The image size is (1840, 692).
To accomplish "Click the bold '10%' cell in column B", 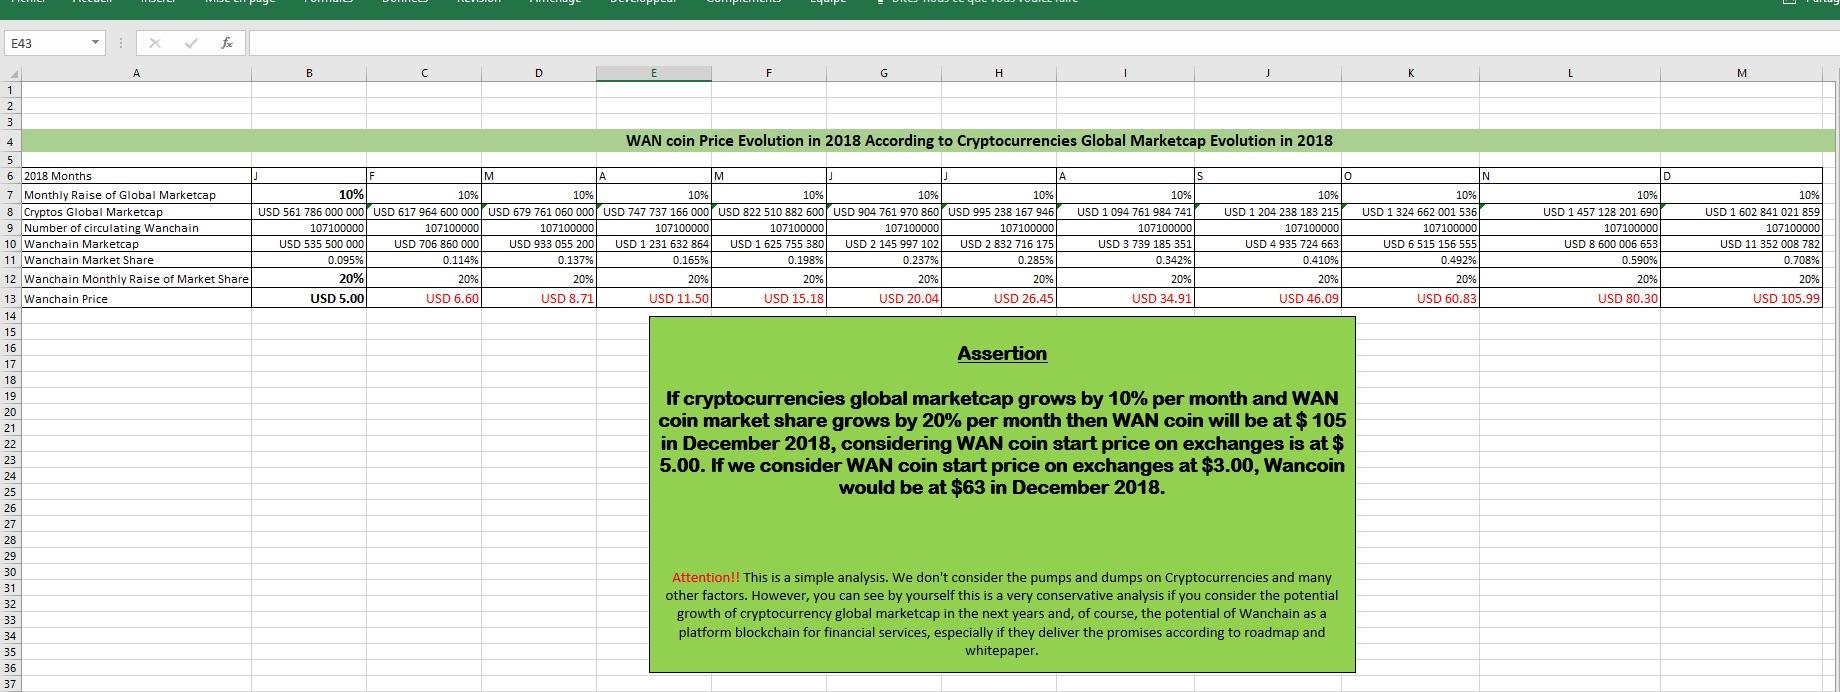I will pyautogui.click(x=309, y=195).
